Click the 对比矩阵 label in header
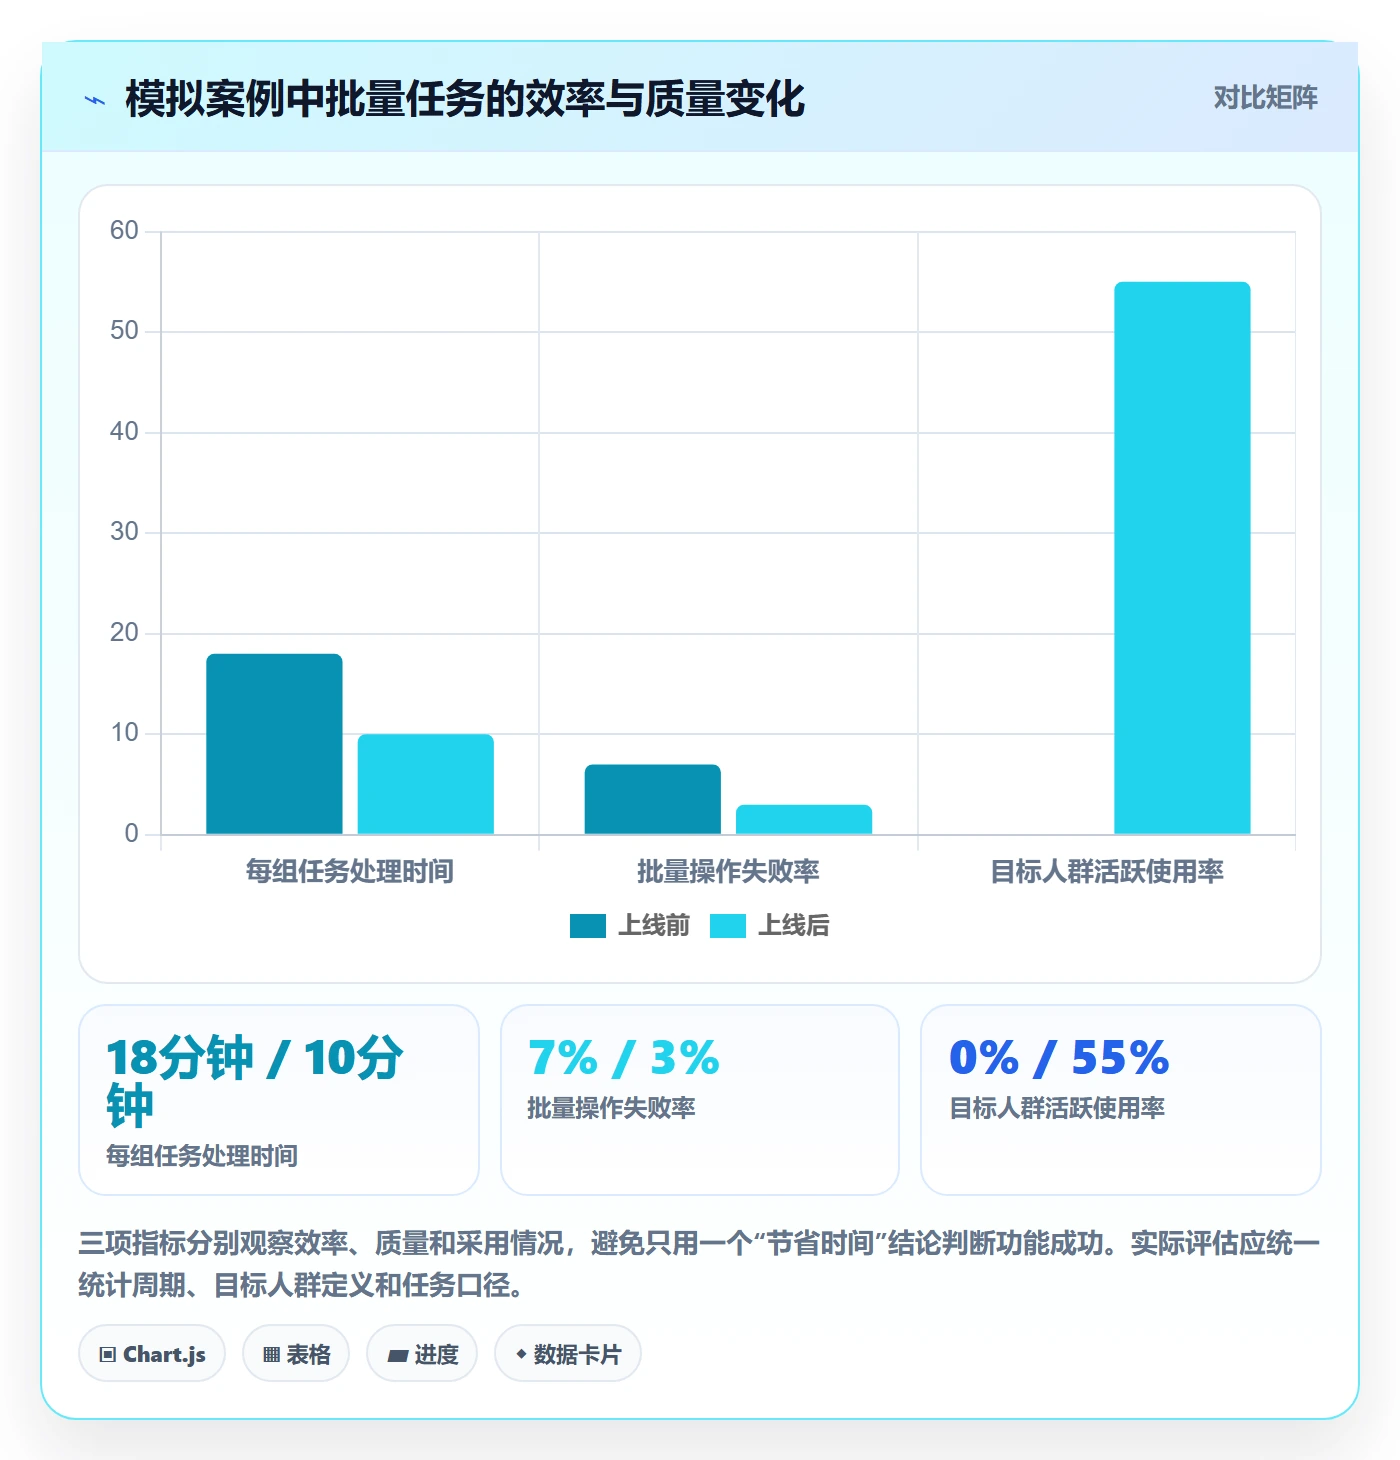The width and height of the screenshot is (1400, 1460). [1266, 98]
